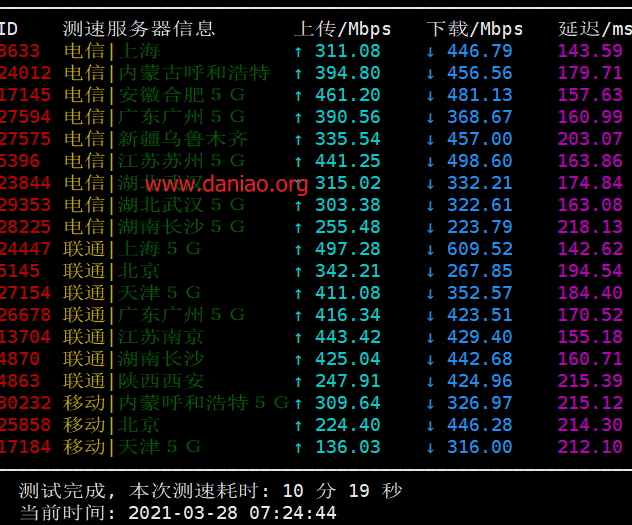The height and width of the screenshot is (525, 632).
Task: Click the timestamp 2021-03-28 07:24:44
Action: tap(232, 513)
